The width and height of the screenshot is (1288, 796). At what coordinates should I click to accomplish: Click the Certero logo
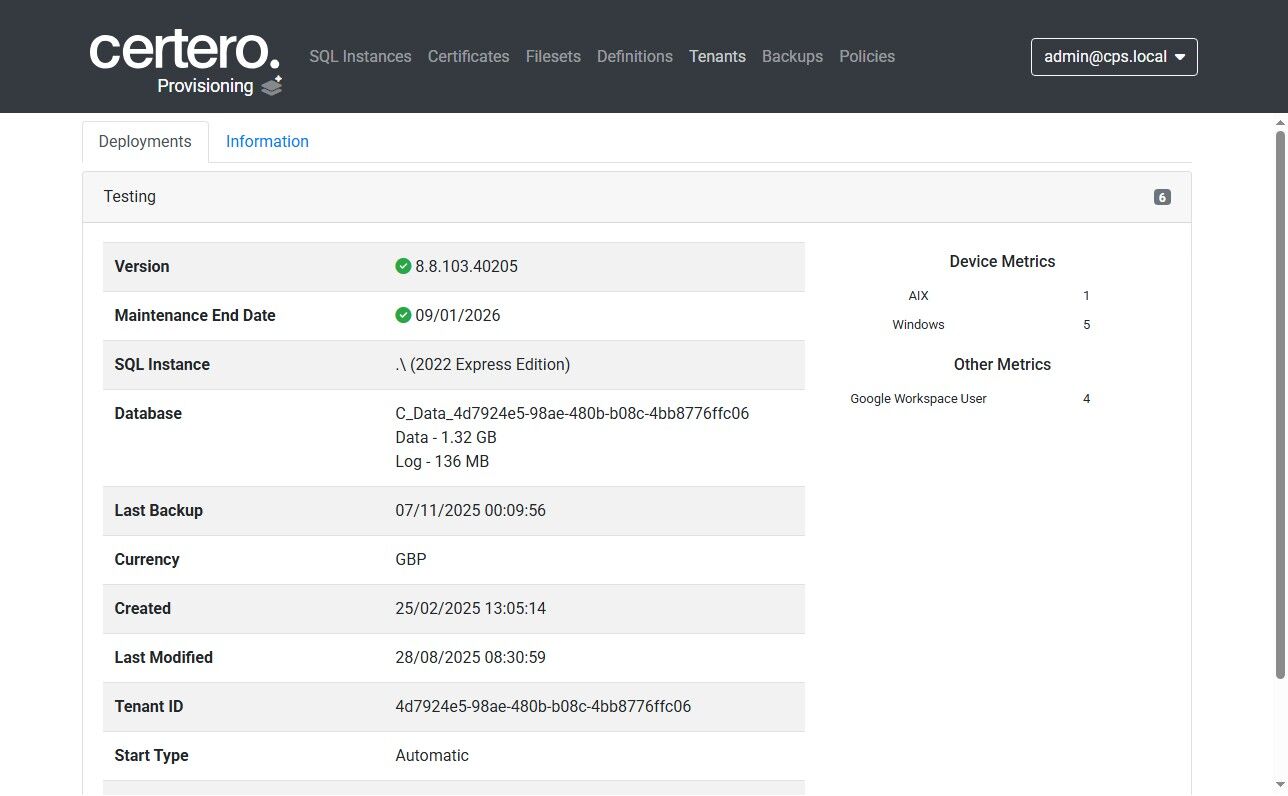(x=184, y=51)
